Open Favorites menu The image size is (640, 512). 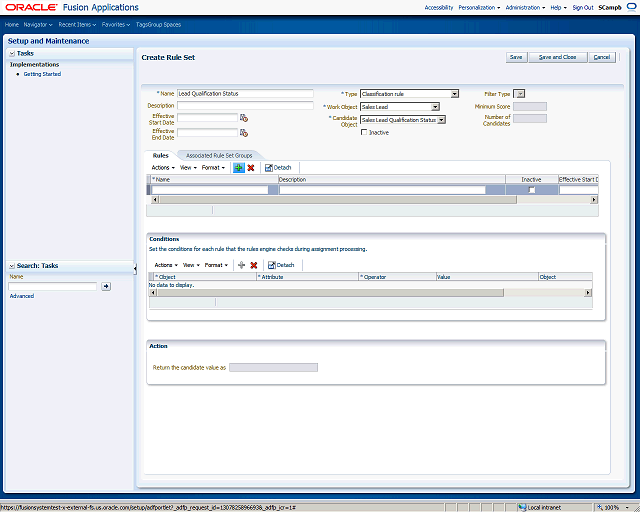click(x=116, y=24)
